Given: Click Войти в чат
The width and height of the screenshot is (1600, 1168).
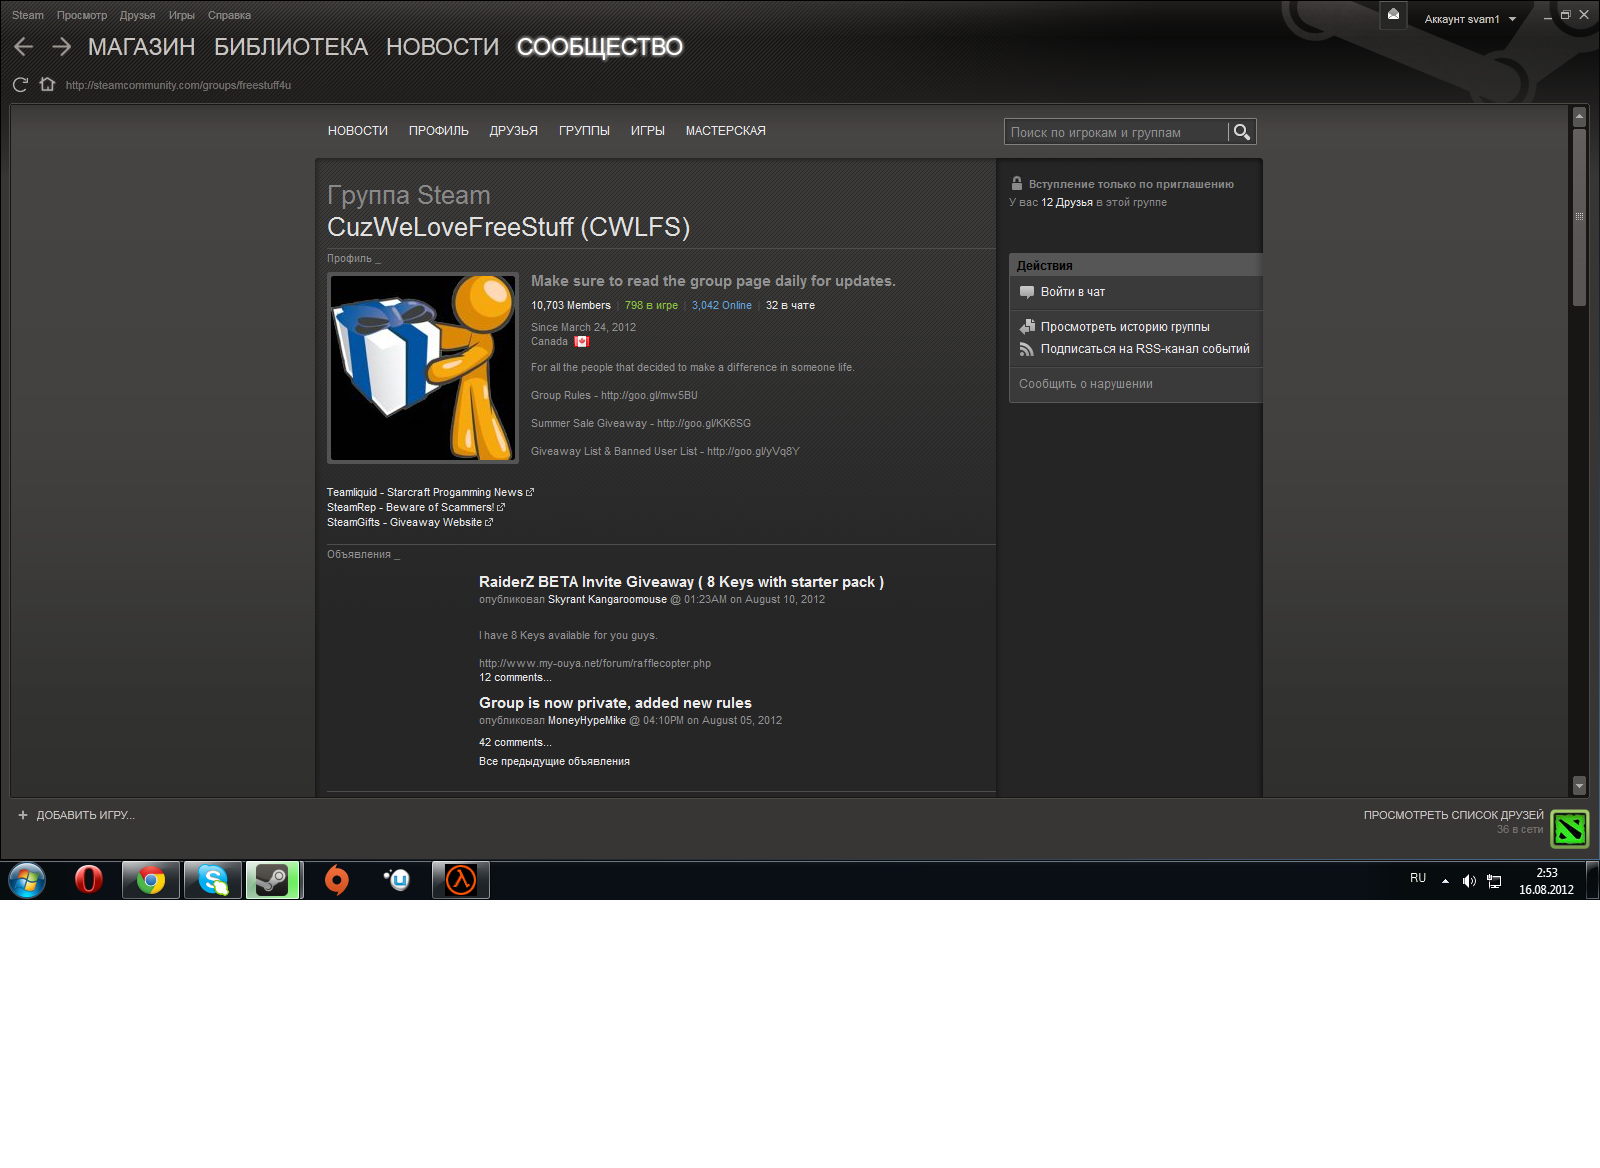Looking at the screenshot, I should [x=1073, y=292].
